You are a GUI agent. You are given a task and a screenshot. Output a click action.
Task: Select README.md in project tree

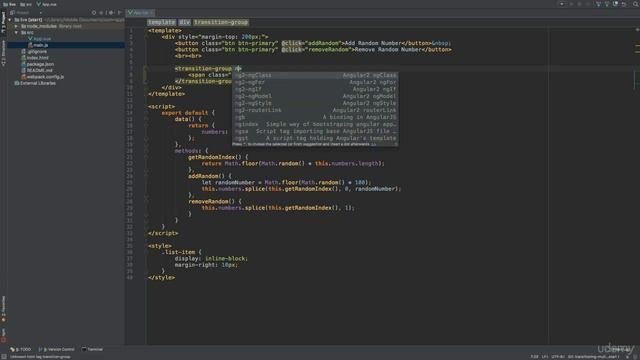tap(37, 70)
